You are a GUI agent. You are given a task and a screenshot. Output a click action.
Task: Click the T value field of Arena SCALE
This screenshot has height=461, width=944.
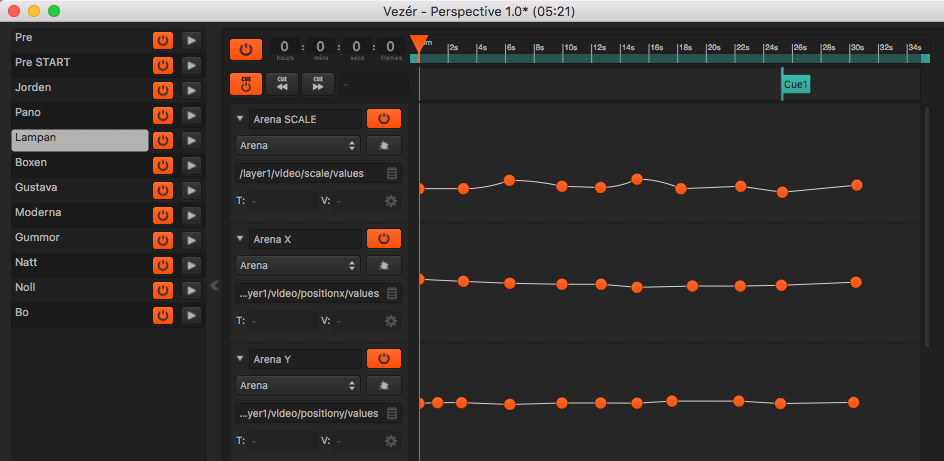click(282, 201)
